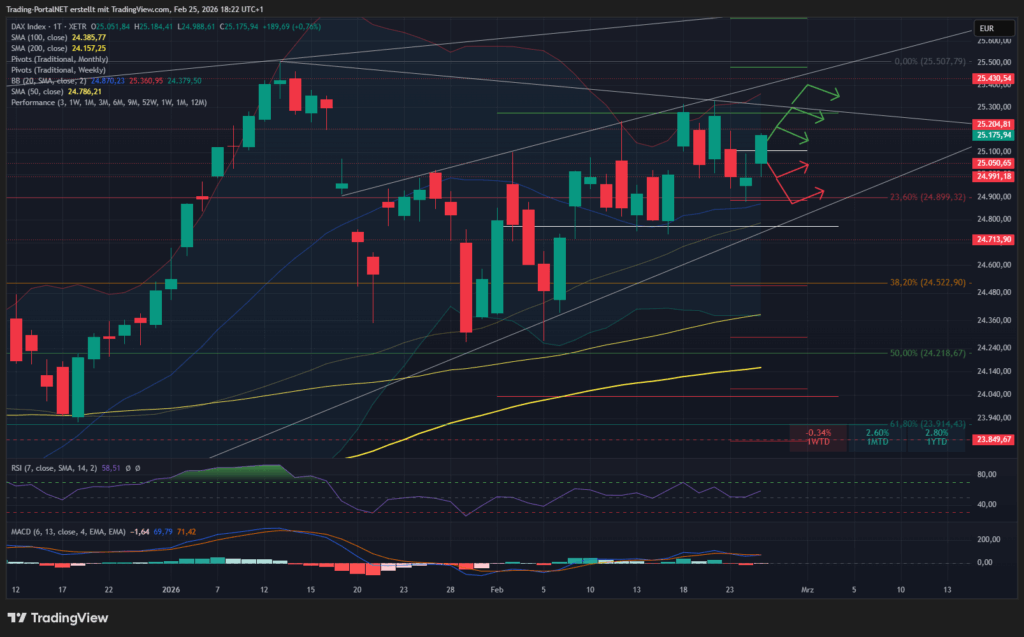The height and width of the screenshot is (637, 1024).
Task: Select the lowest red arrow drawing
Action: [806, 195]
